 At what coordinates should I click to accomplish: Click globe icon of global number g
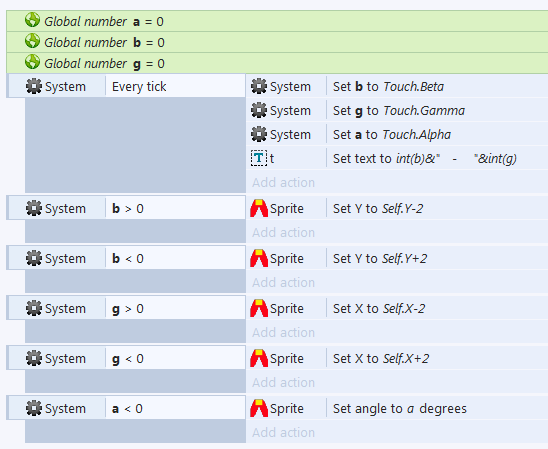point(32,62)
